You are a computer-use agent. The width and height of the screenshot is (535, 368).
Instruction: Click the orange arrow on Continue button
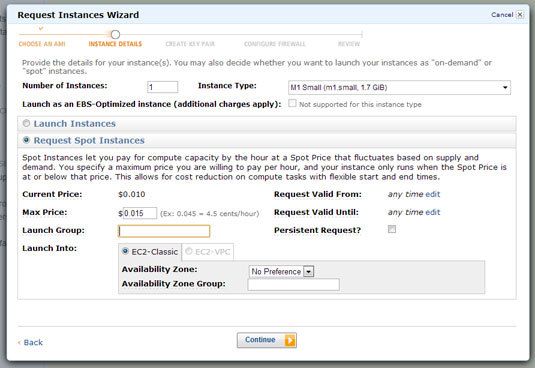pyautogui.click(x=290, y=340)
